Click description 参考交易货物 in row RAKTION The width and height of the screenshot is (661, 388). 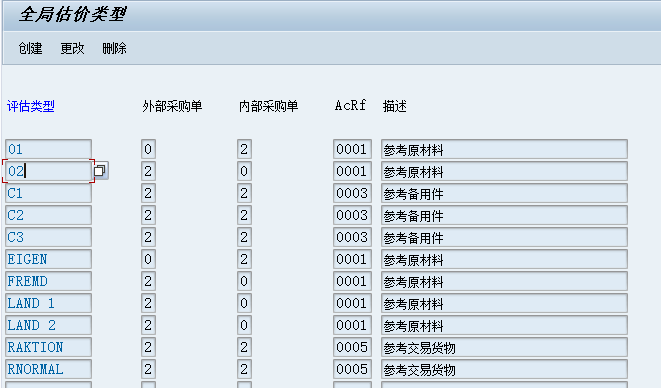[504, 346]
